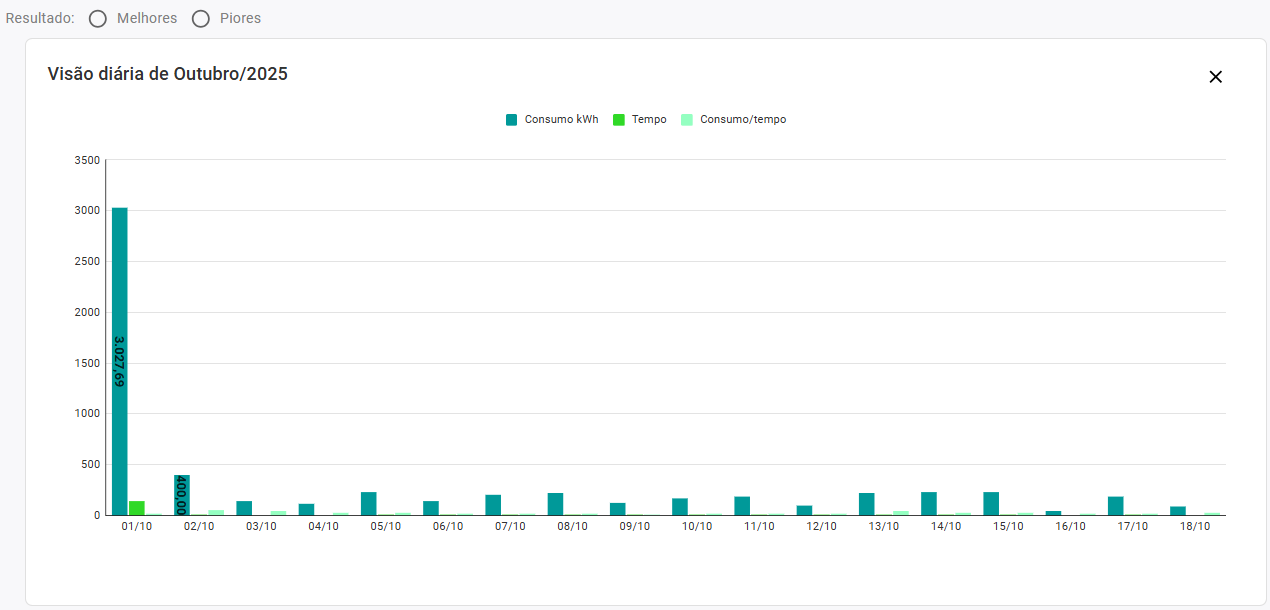Click the 18/10 x-axis date label
The width and height of the screenshot is (1270, 610).
click(x=1195, y=527)
